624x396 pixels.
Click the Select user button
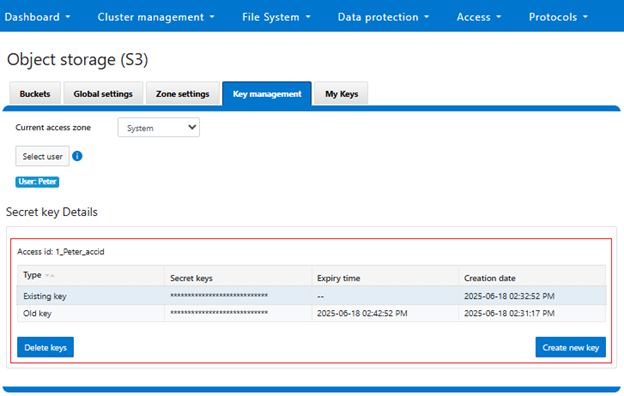[x=42, y=156]
